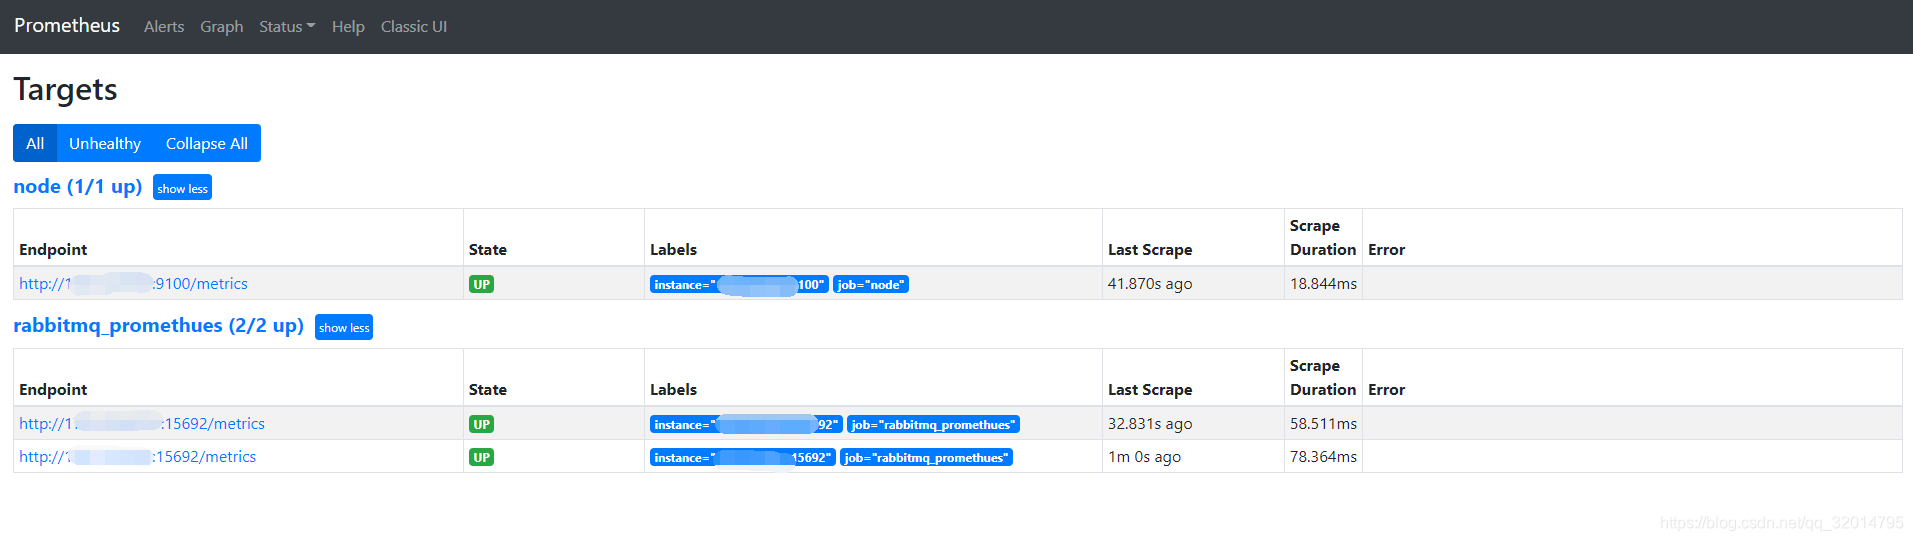The image size is (1913, 541).
Task: Click the UP badge in 58.511ms row
Action: pyautogui.click(x=481, y=424)
